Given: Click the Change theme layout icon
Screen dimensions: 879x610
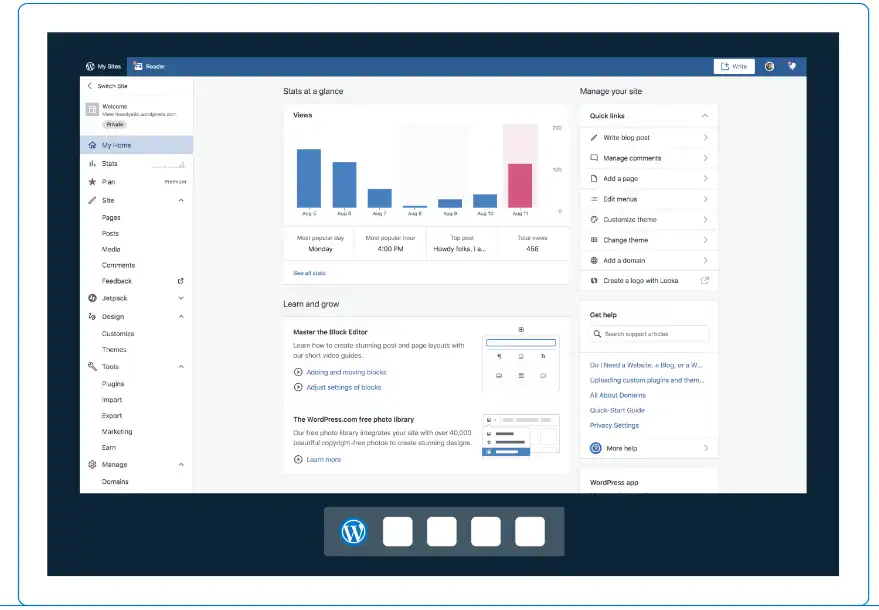Looking at the screenshot, I should click(594, 240).
